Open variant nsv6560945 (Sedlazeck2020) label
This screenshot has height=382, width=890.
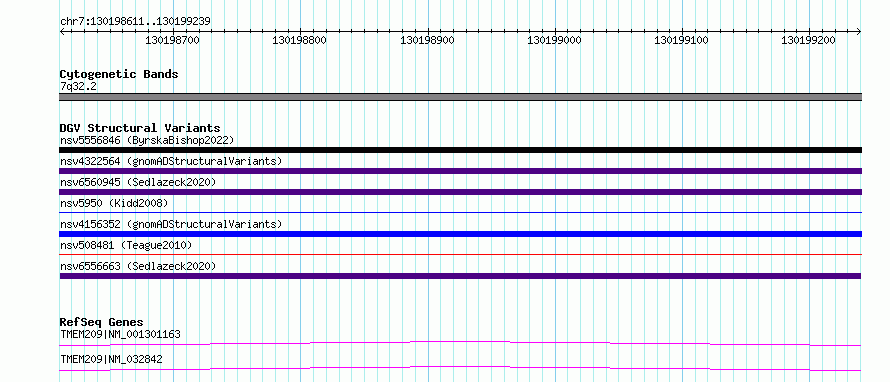tap(138, 182)
